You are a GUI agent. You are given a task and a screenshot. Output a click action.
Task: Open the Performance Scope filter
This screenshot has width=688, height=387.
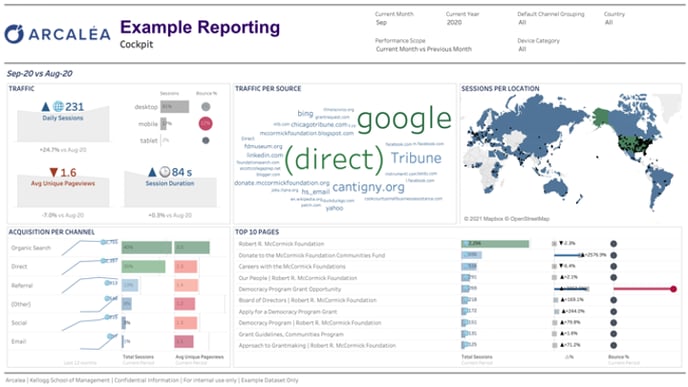[423, 49]
